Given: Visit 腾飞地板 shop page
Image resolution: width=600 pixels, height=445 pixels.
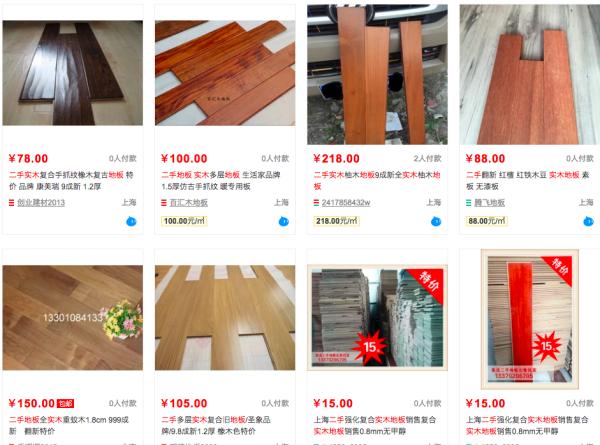Looking at the screenshot, I should point(489,202).
